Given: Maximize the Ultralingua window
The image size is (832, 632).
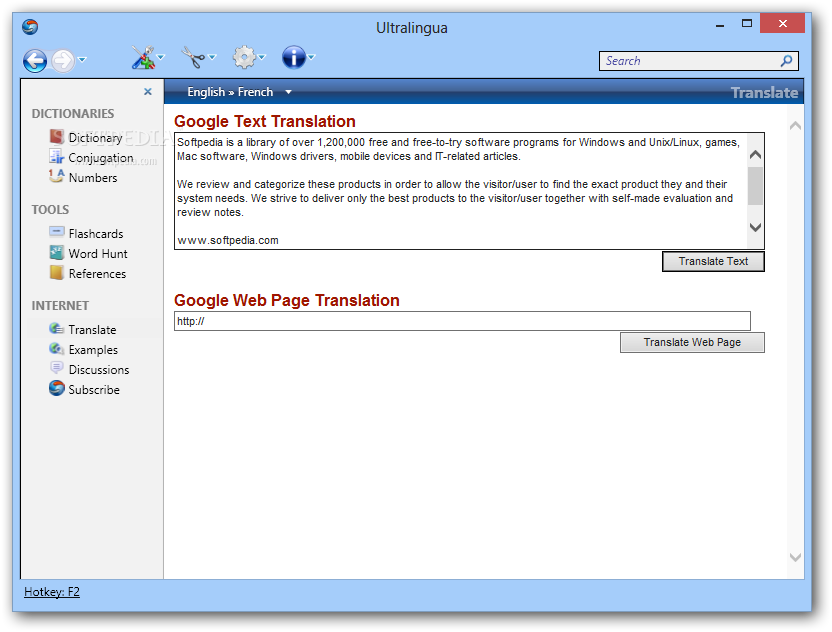Looking at the screenshot, I should (747, 23).
